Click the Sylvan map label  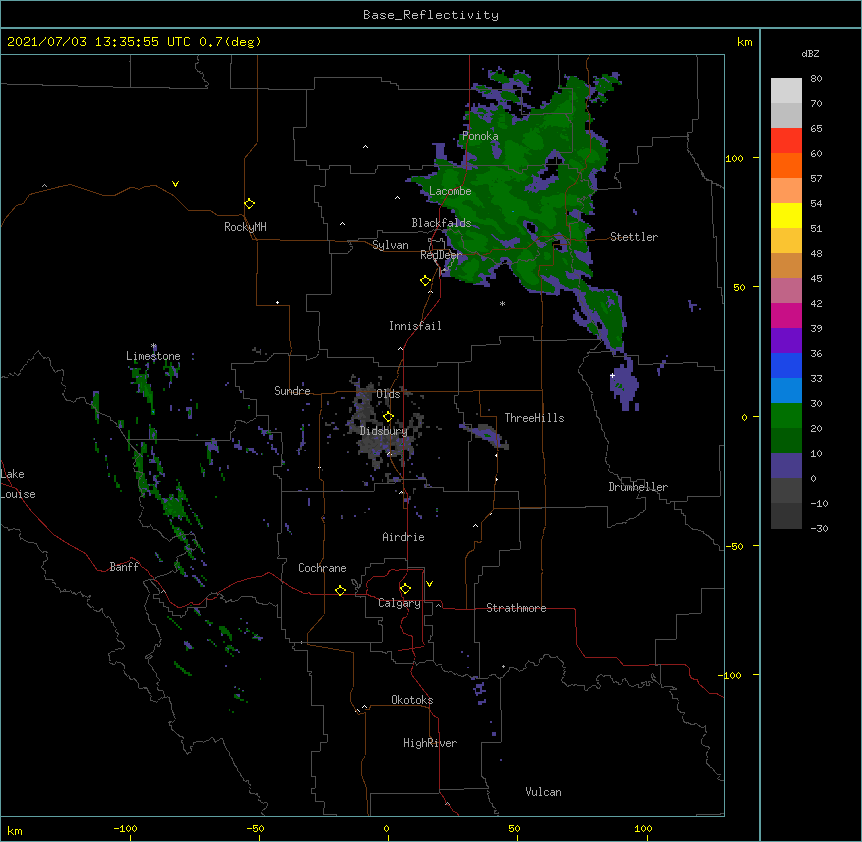[x=390, y=245]
